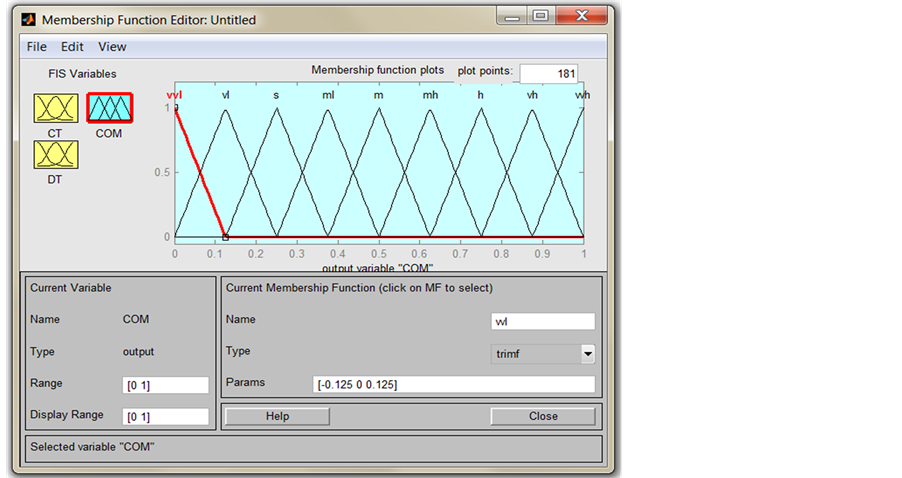Click the Params input field
Viewport: 902px width, 478px height.
click(454, 385)
